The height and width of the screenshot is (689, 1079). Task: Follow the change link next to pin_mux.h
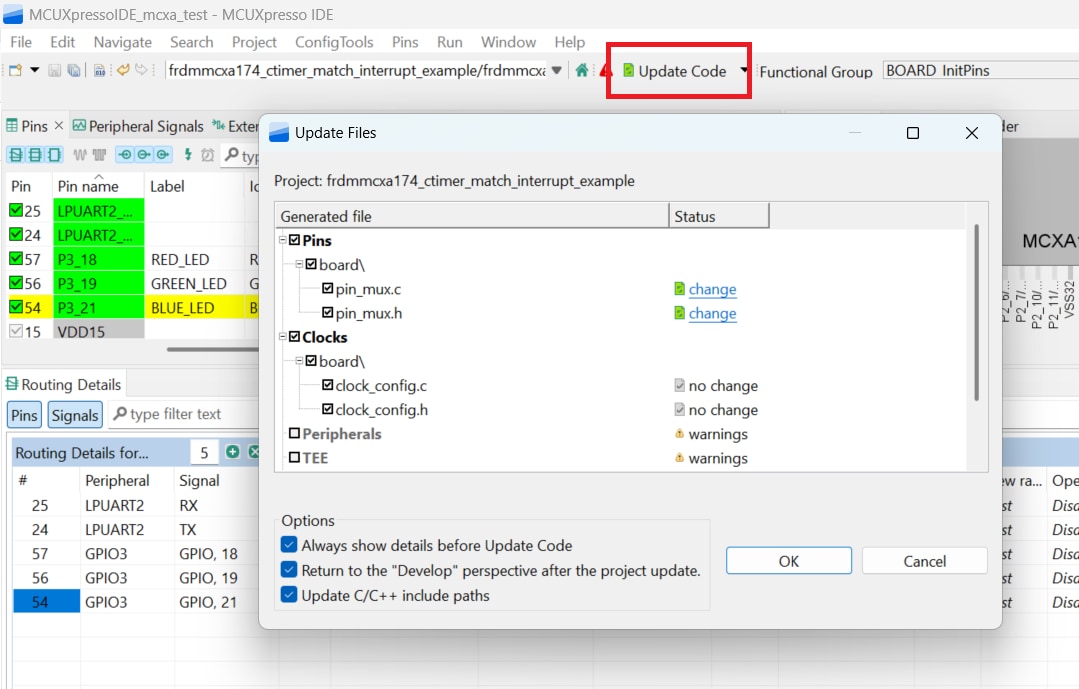pyautogui.click(x=714, y=314)
